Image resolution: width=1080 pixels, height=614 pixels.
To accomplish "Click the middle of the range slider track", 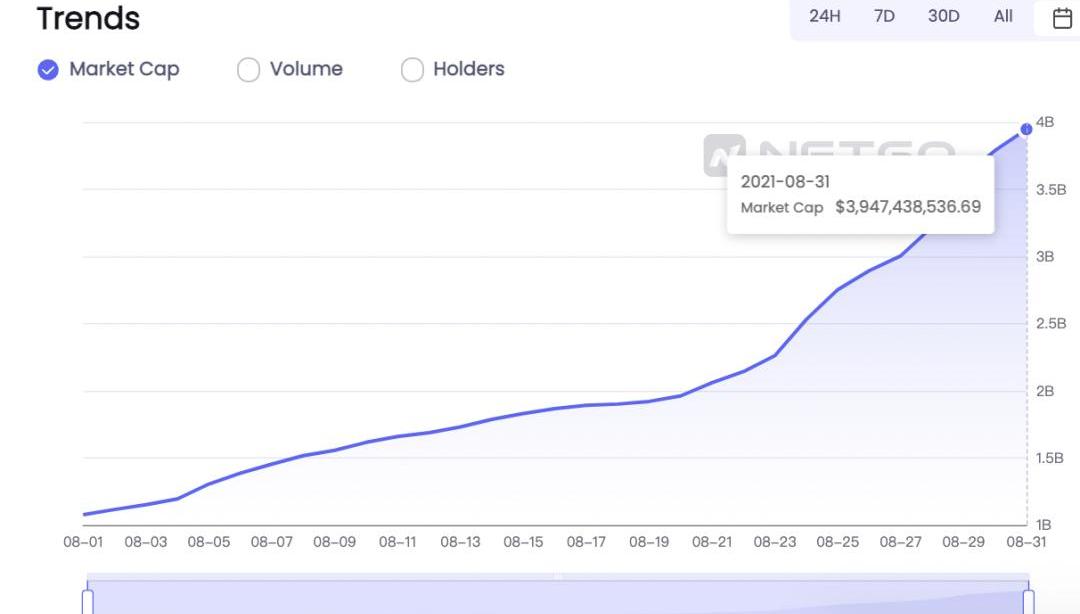I will pos(558,597).
